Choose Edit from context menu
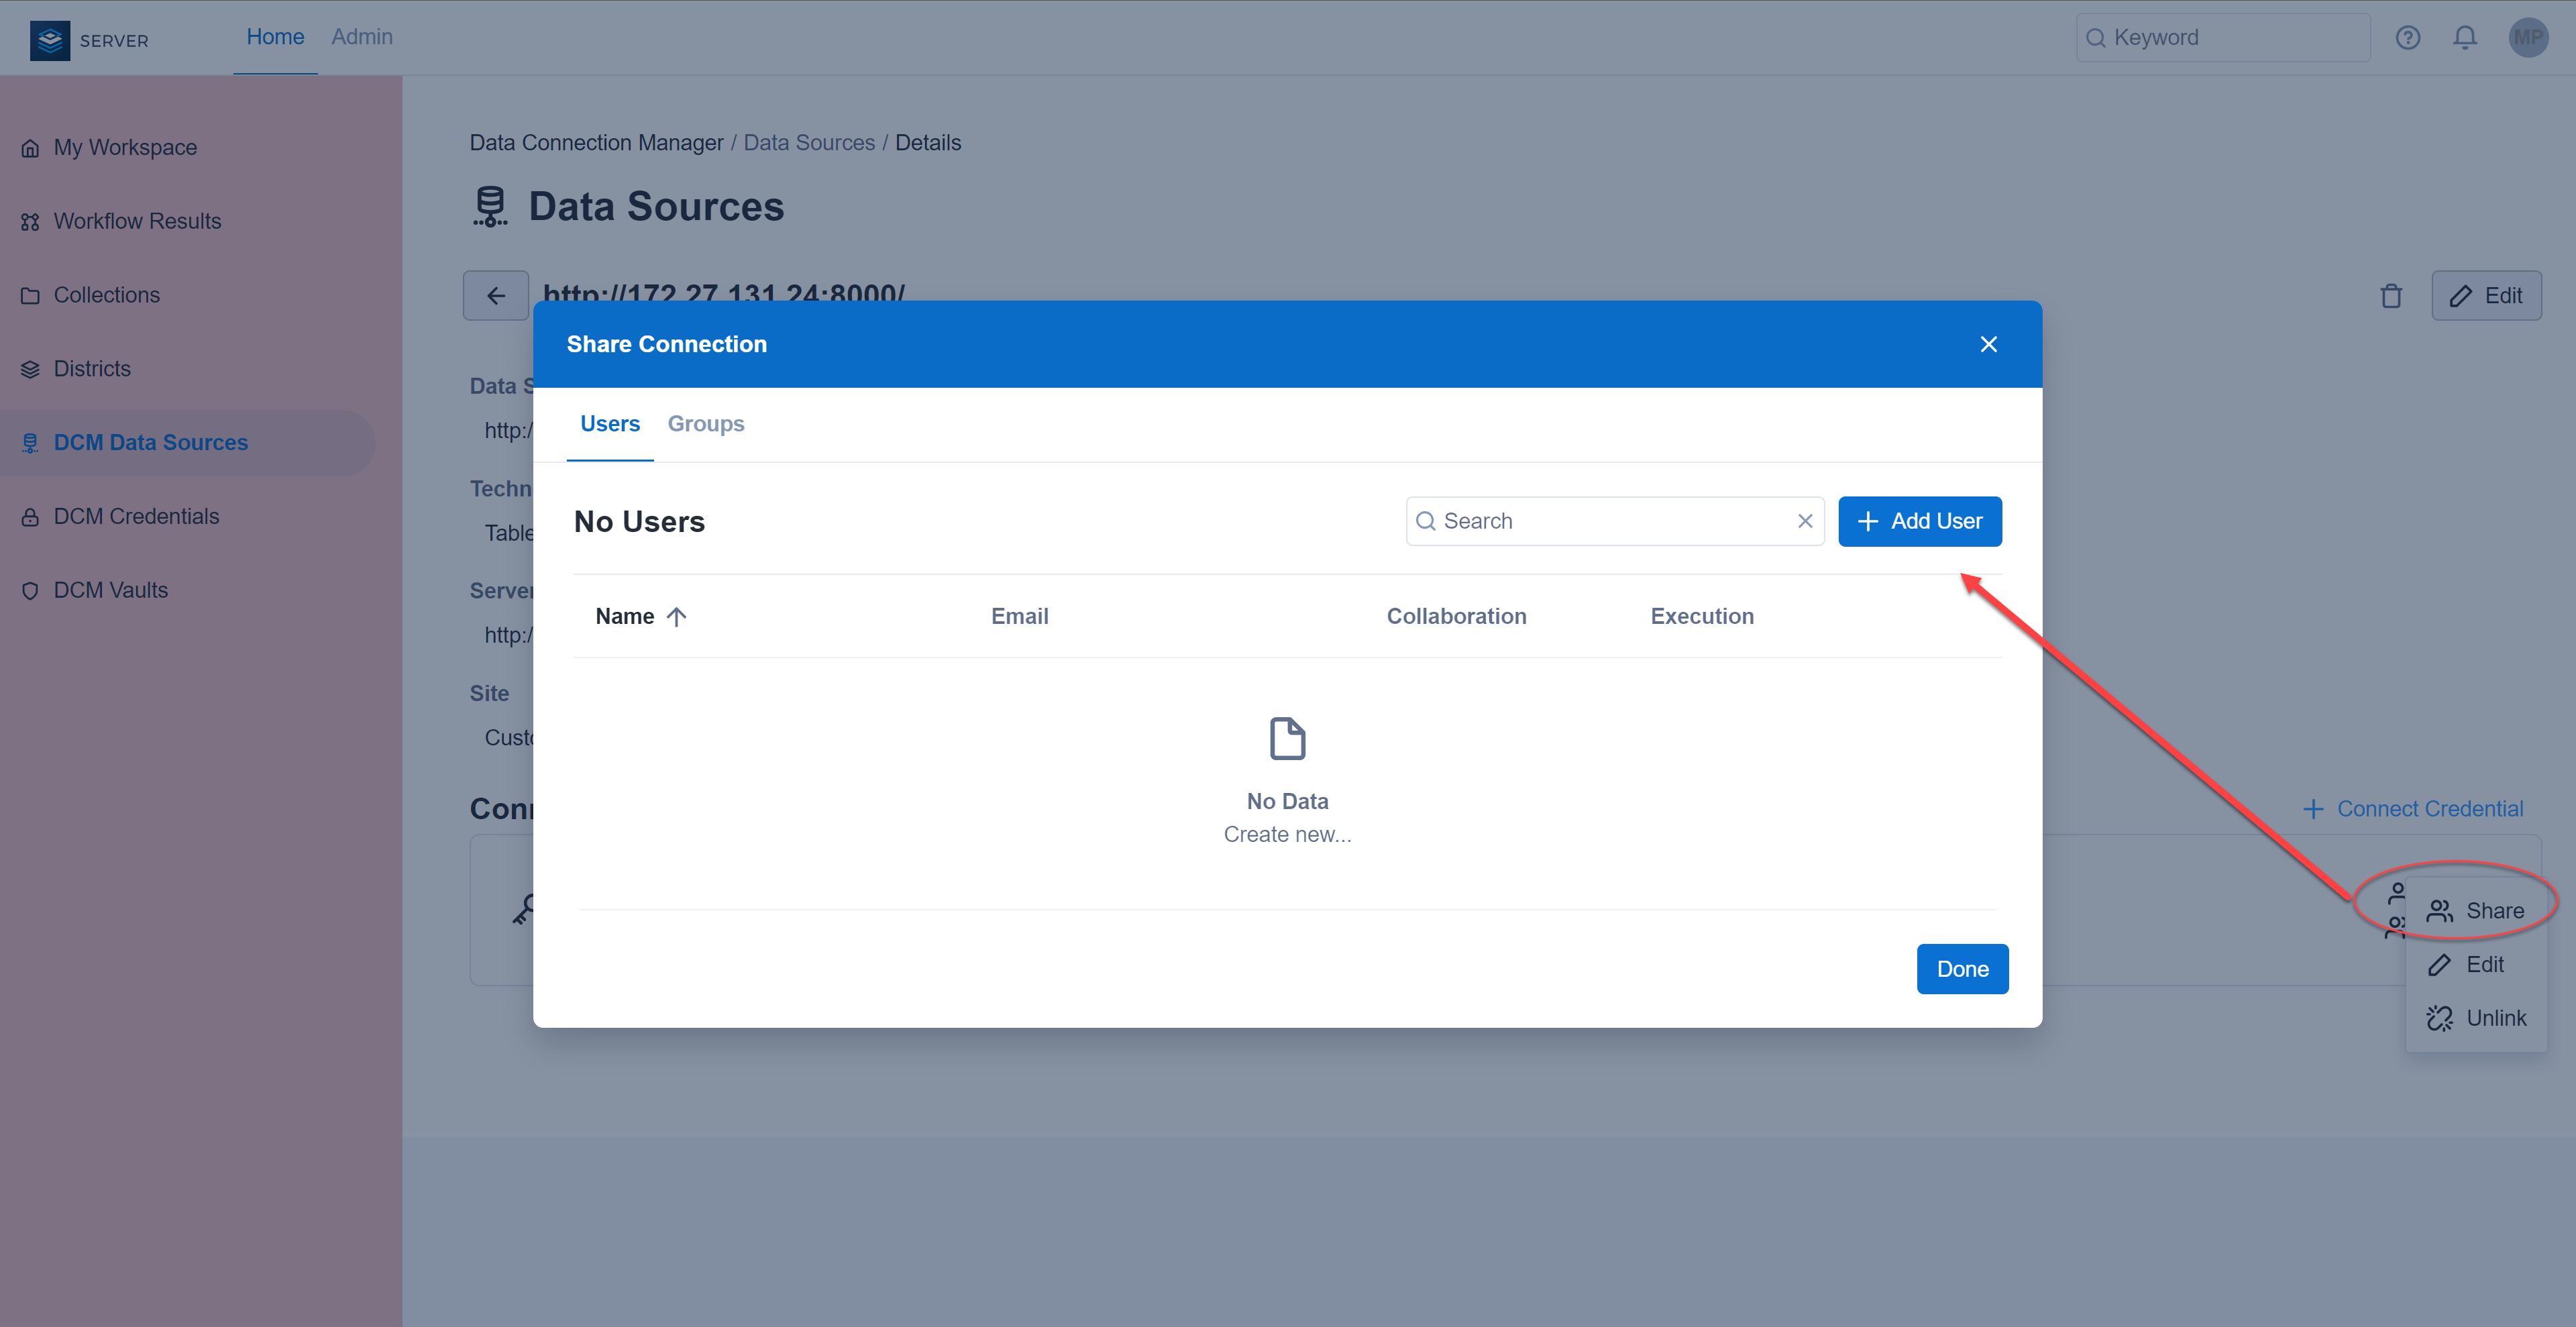2576x1327 pixels. tap(2475, 965)
